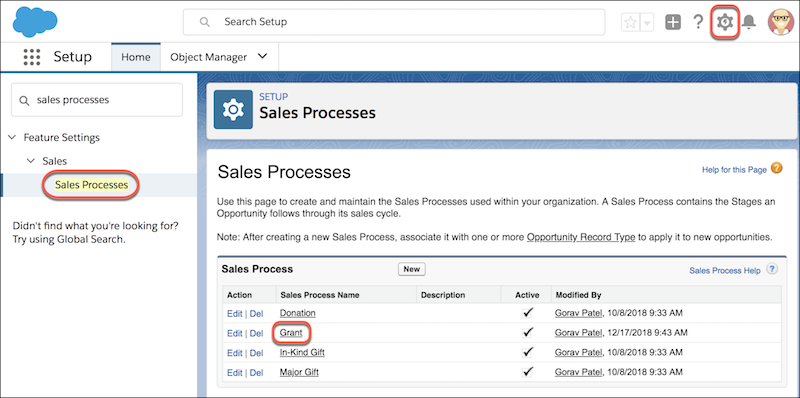Collapse the Sales tree node

(x=30, y=161)
